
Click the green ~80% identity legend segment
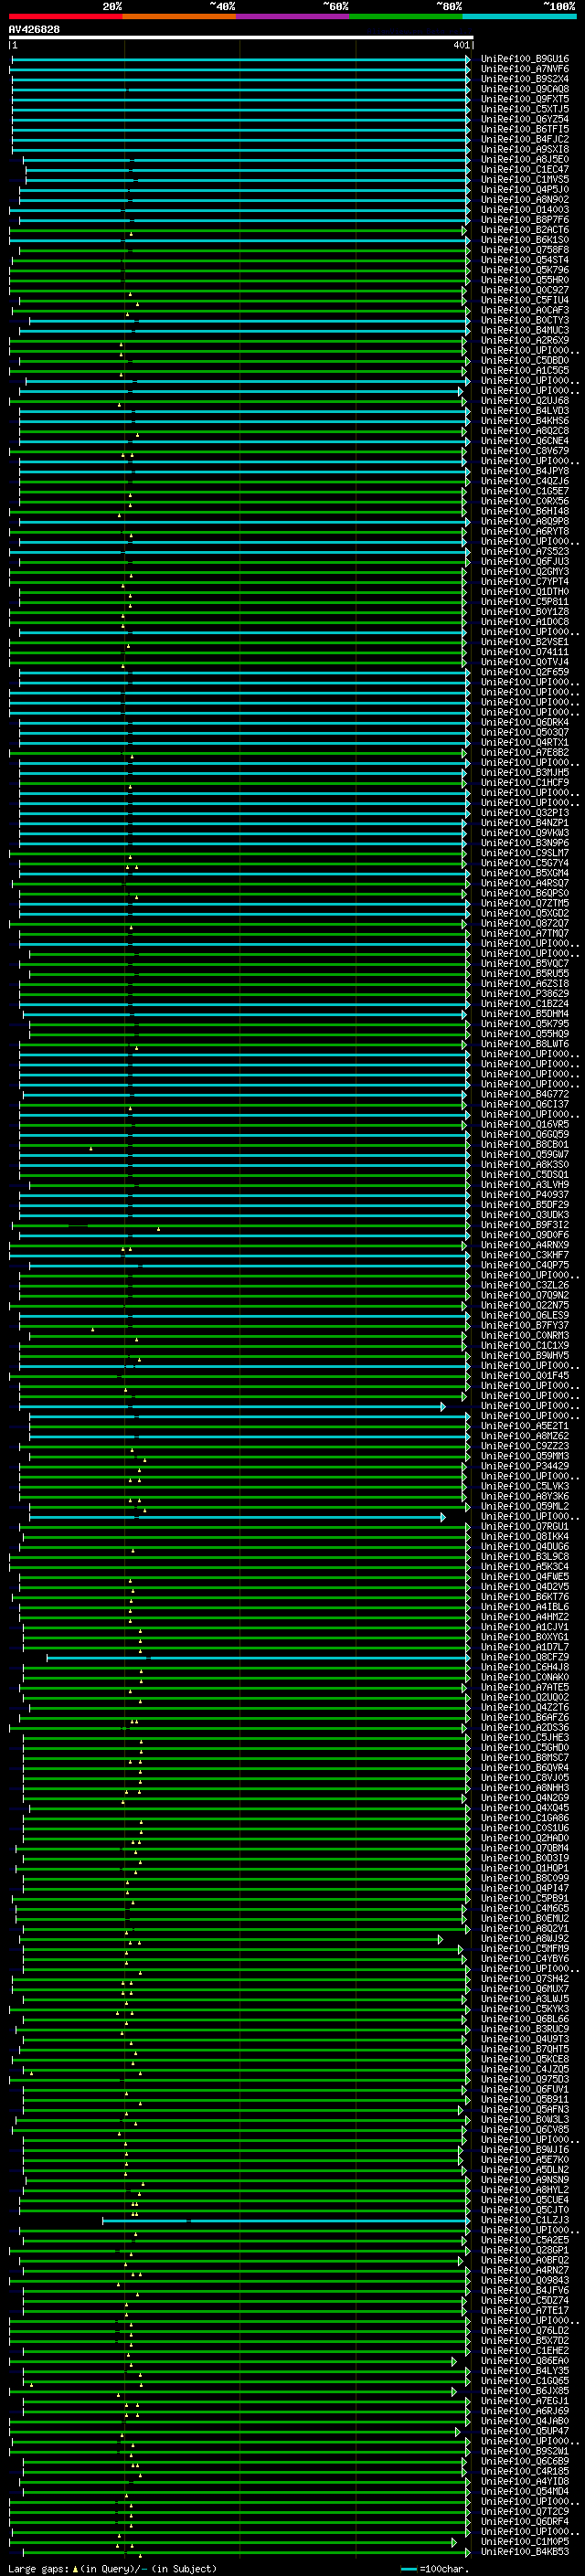(x=406, y=16)
